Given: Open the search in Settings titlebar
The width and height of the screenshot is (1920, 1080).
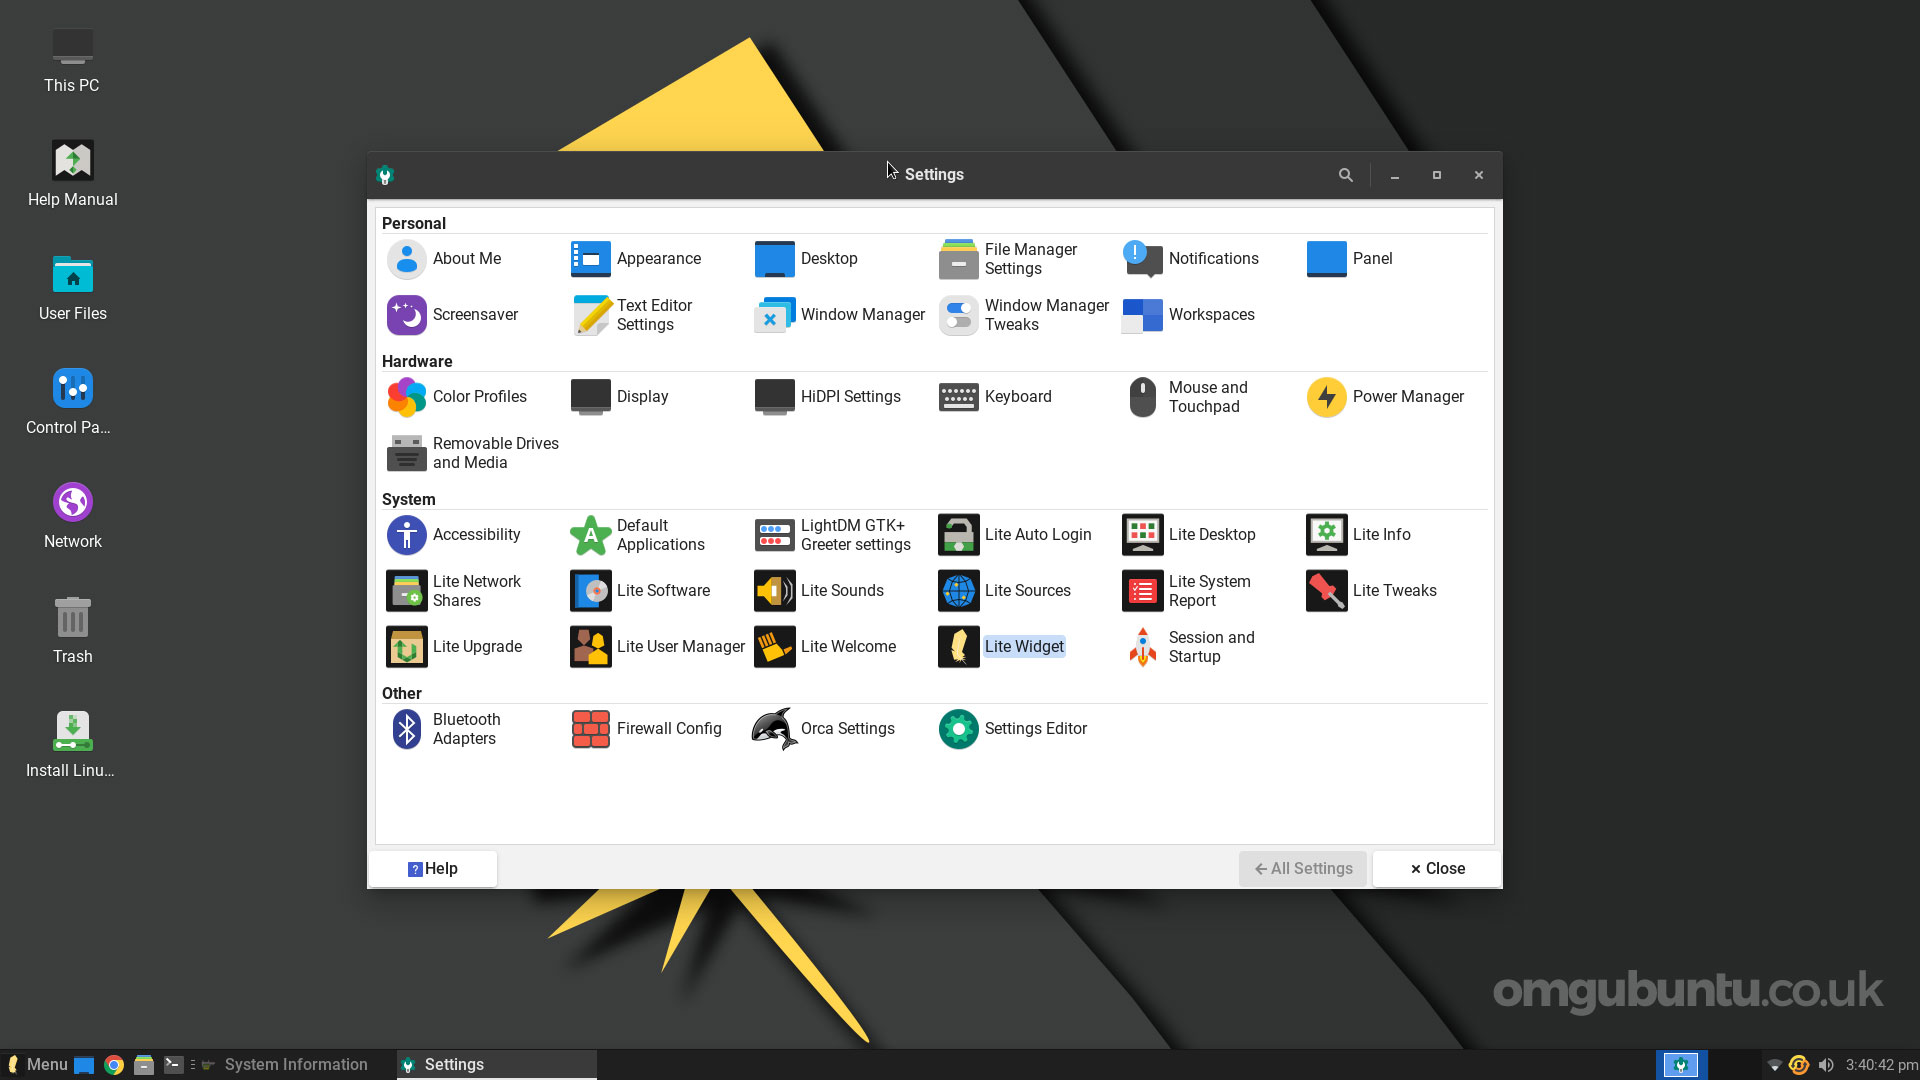Looking at the screenshot, I should click(x=1345, y=174).
